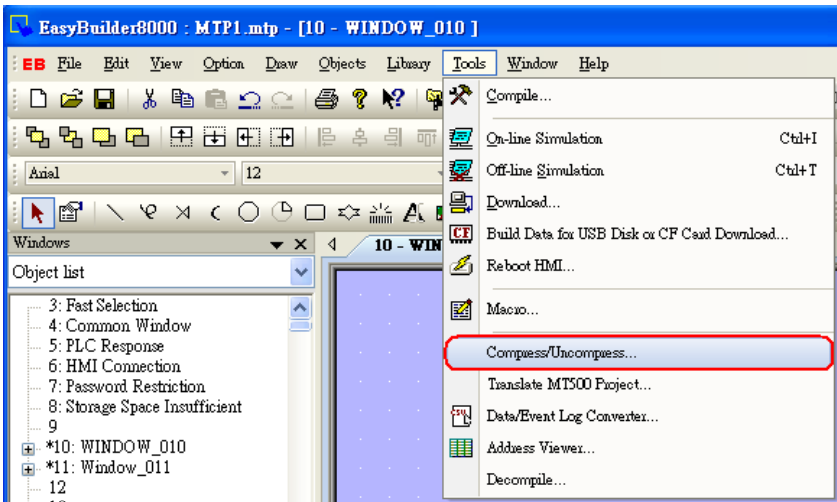Open the Help menu
Image resolution: width=837 pixels, height=502 pixels.
click(x=594, y=64)
